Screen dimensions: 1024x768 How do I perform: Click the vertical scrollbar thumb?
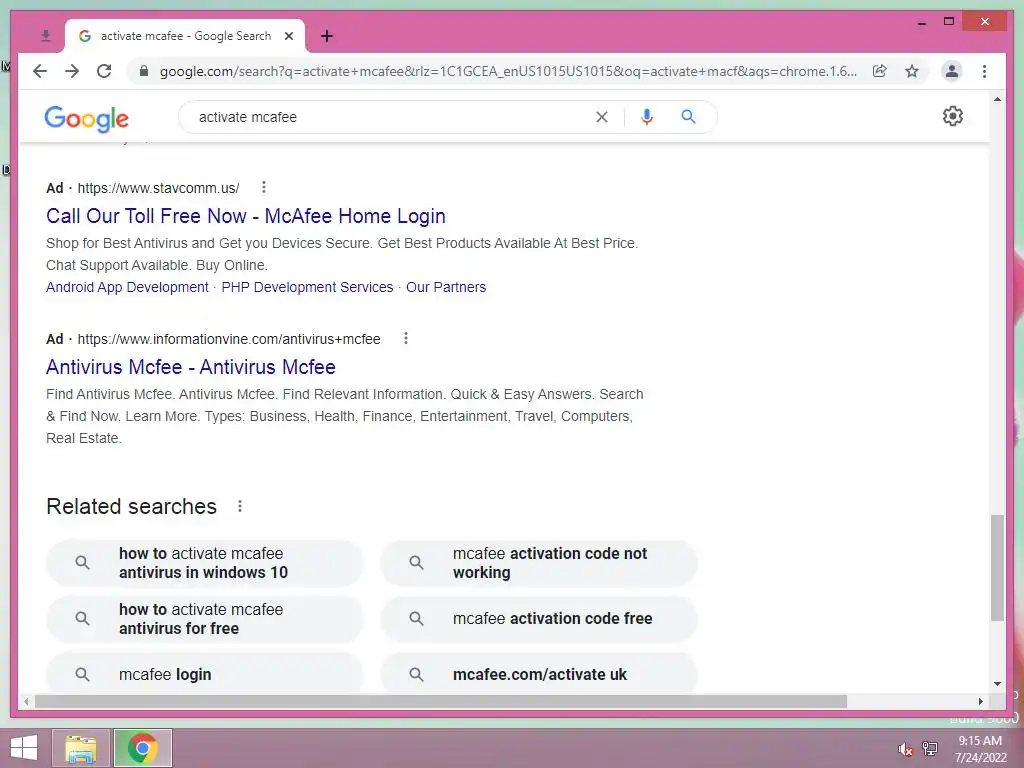point(997,568)
